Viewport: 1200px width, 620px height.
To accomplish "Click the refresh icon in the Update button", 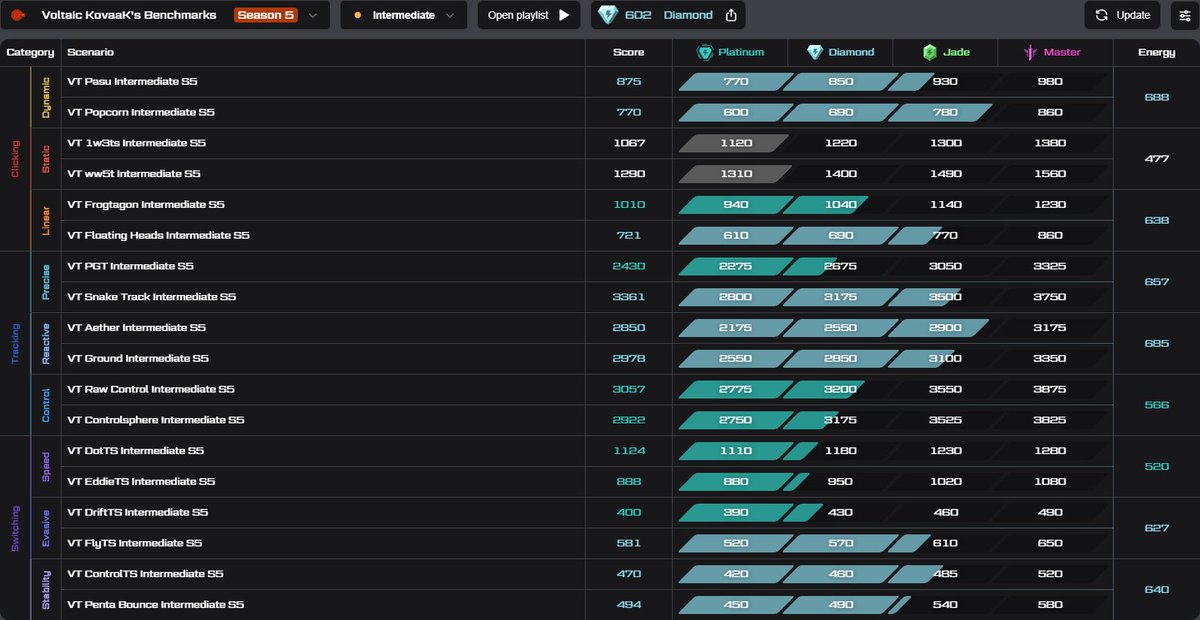I will click(x=1101, y=15).
